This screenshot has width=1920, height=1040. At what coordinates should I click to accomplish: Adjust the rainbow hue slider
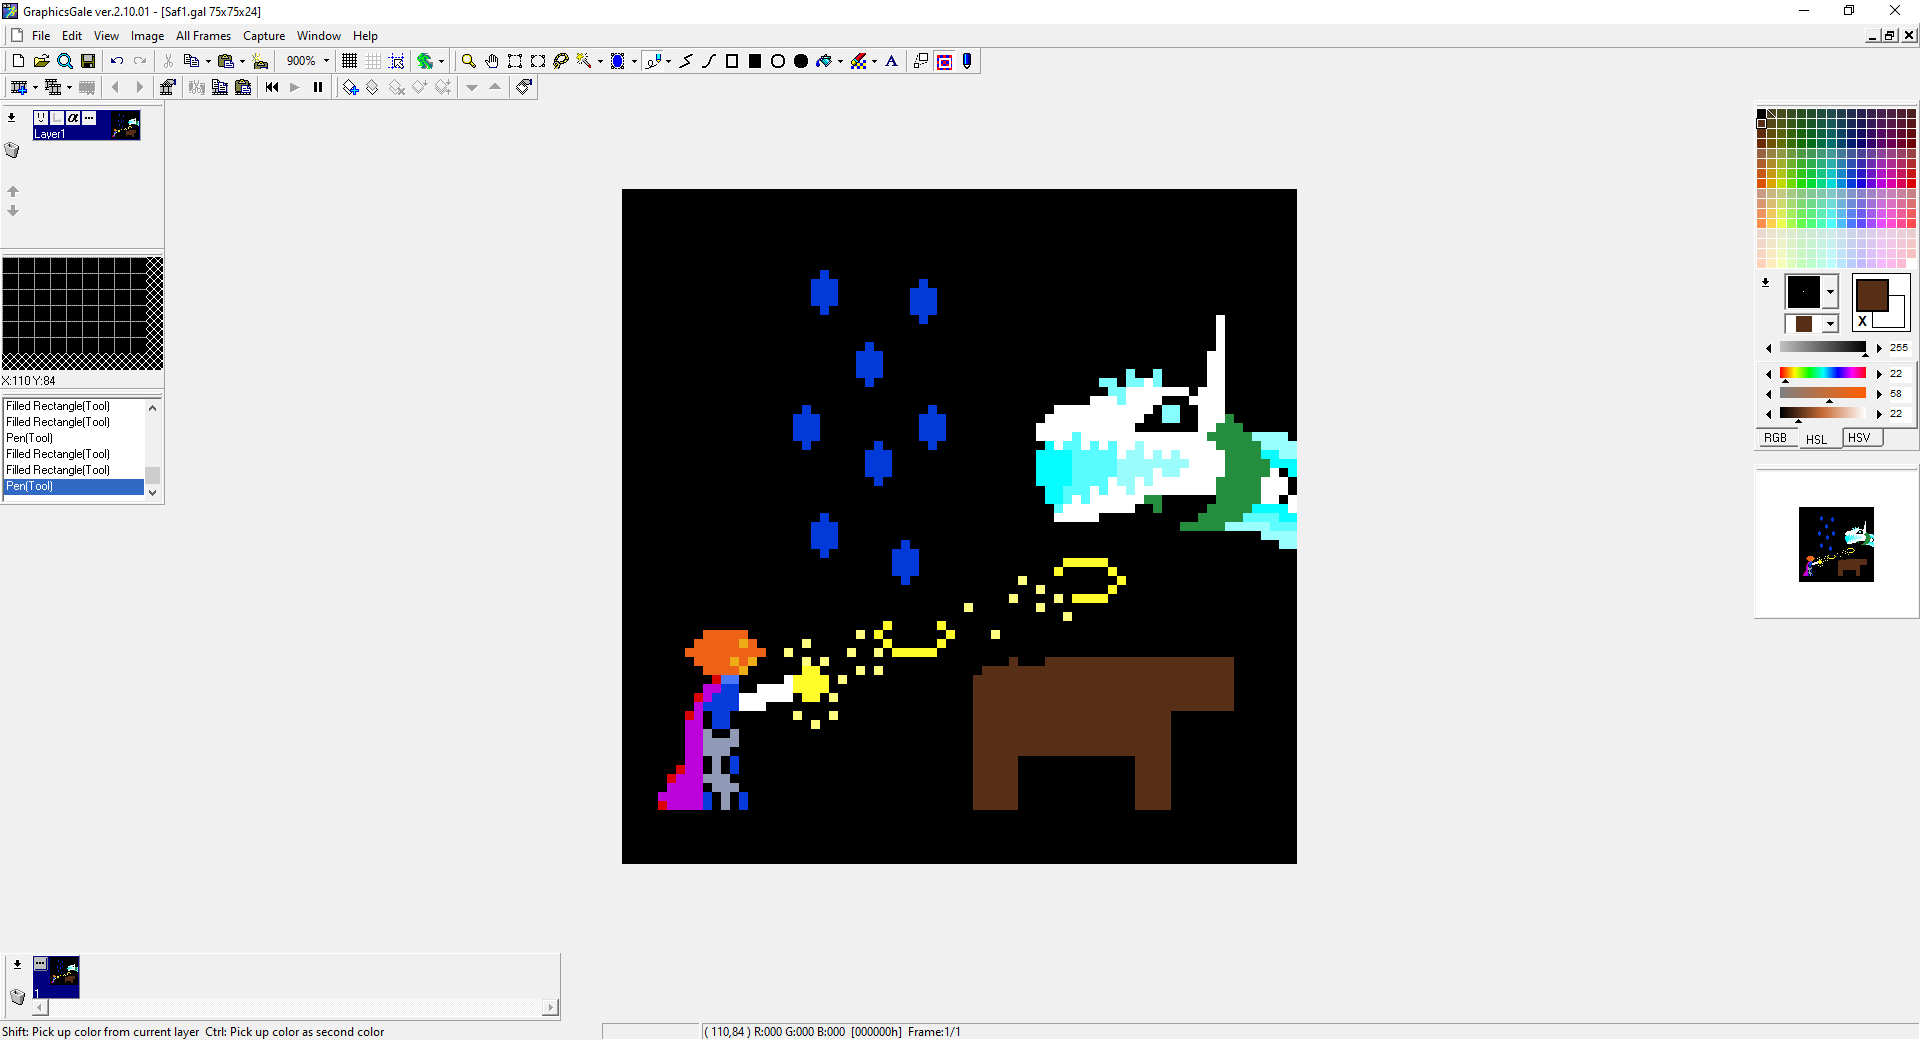1822,373
